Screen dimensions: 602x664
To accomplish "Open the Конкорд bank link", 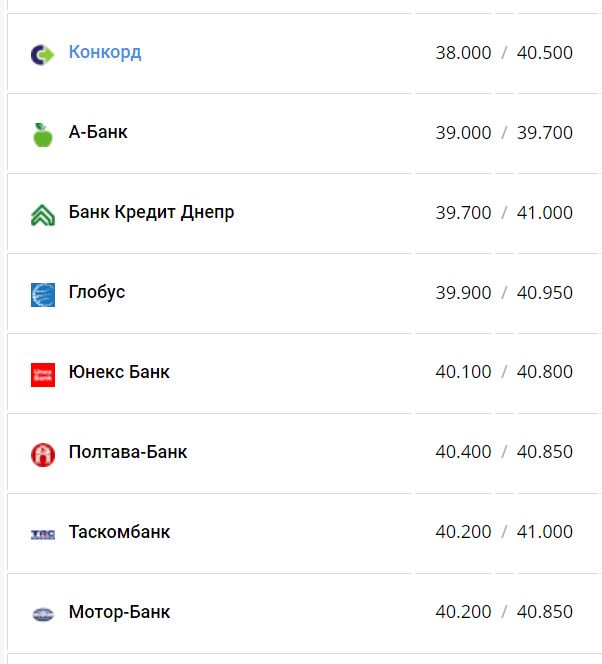I will (105, 52).
